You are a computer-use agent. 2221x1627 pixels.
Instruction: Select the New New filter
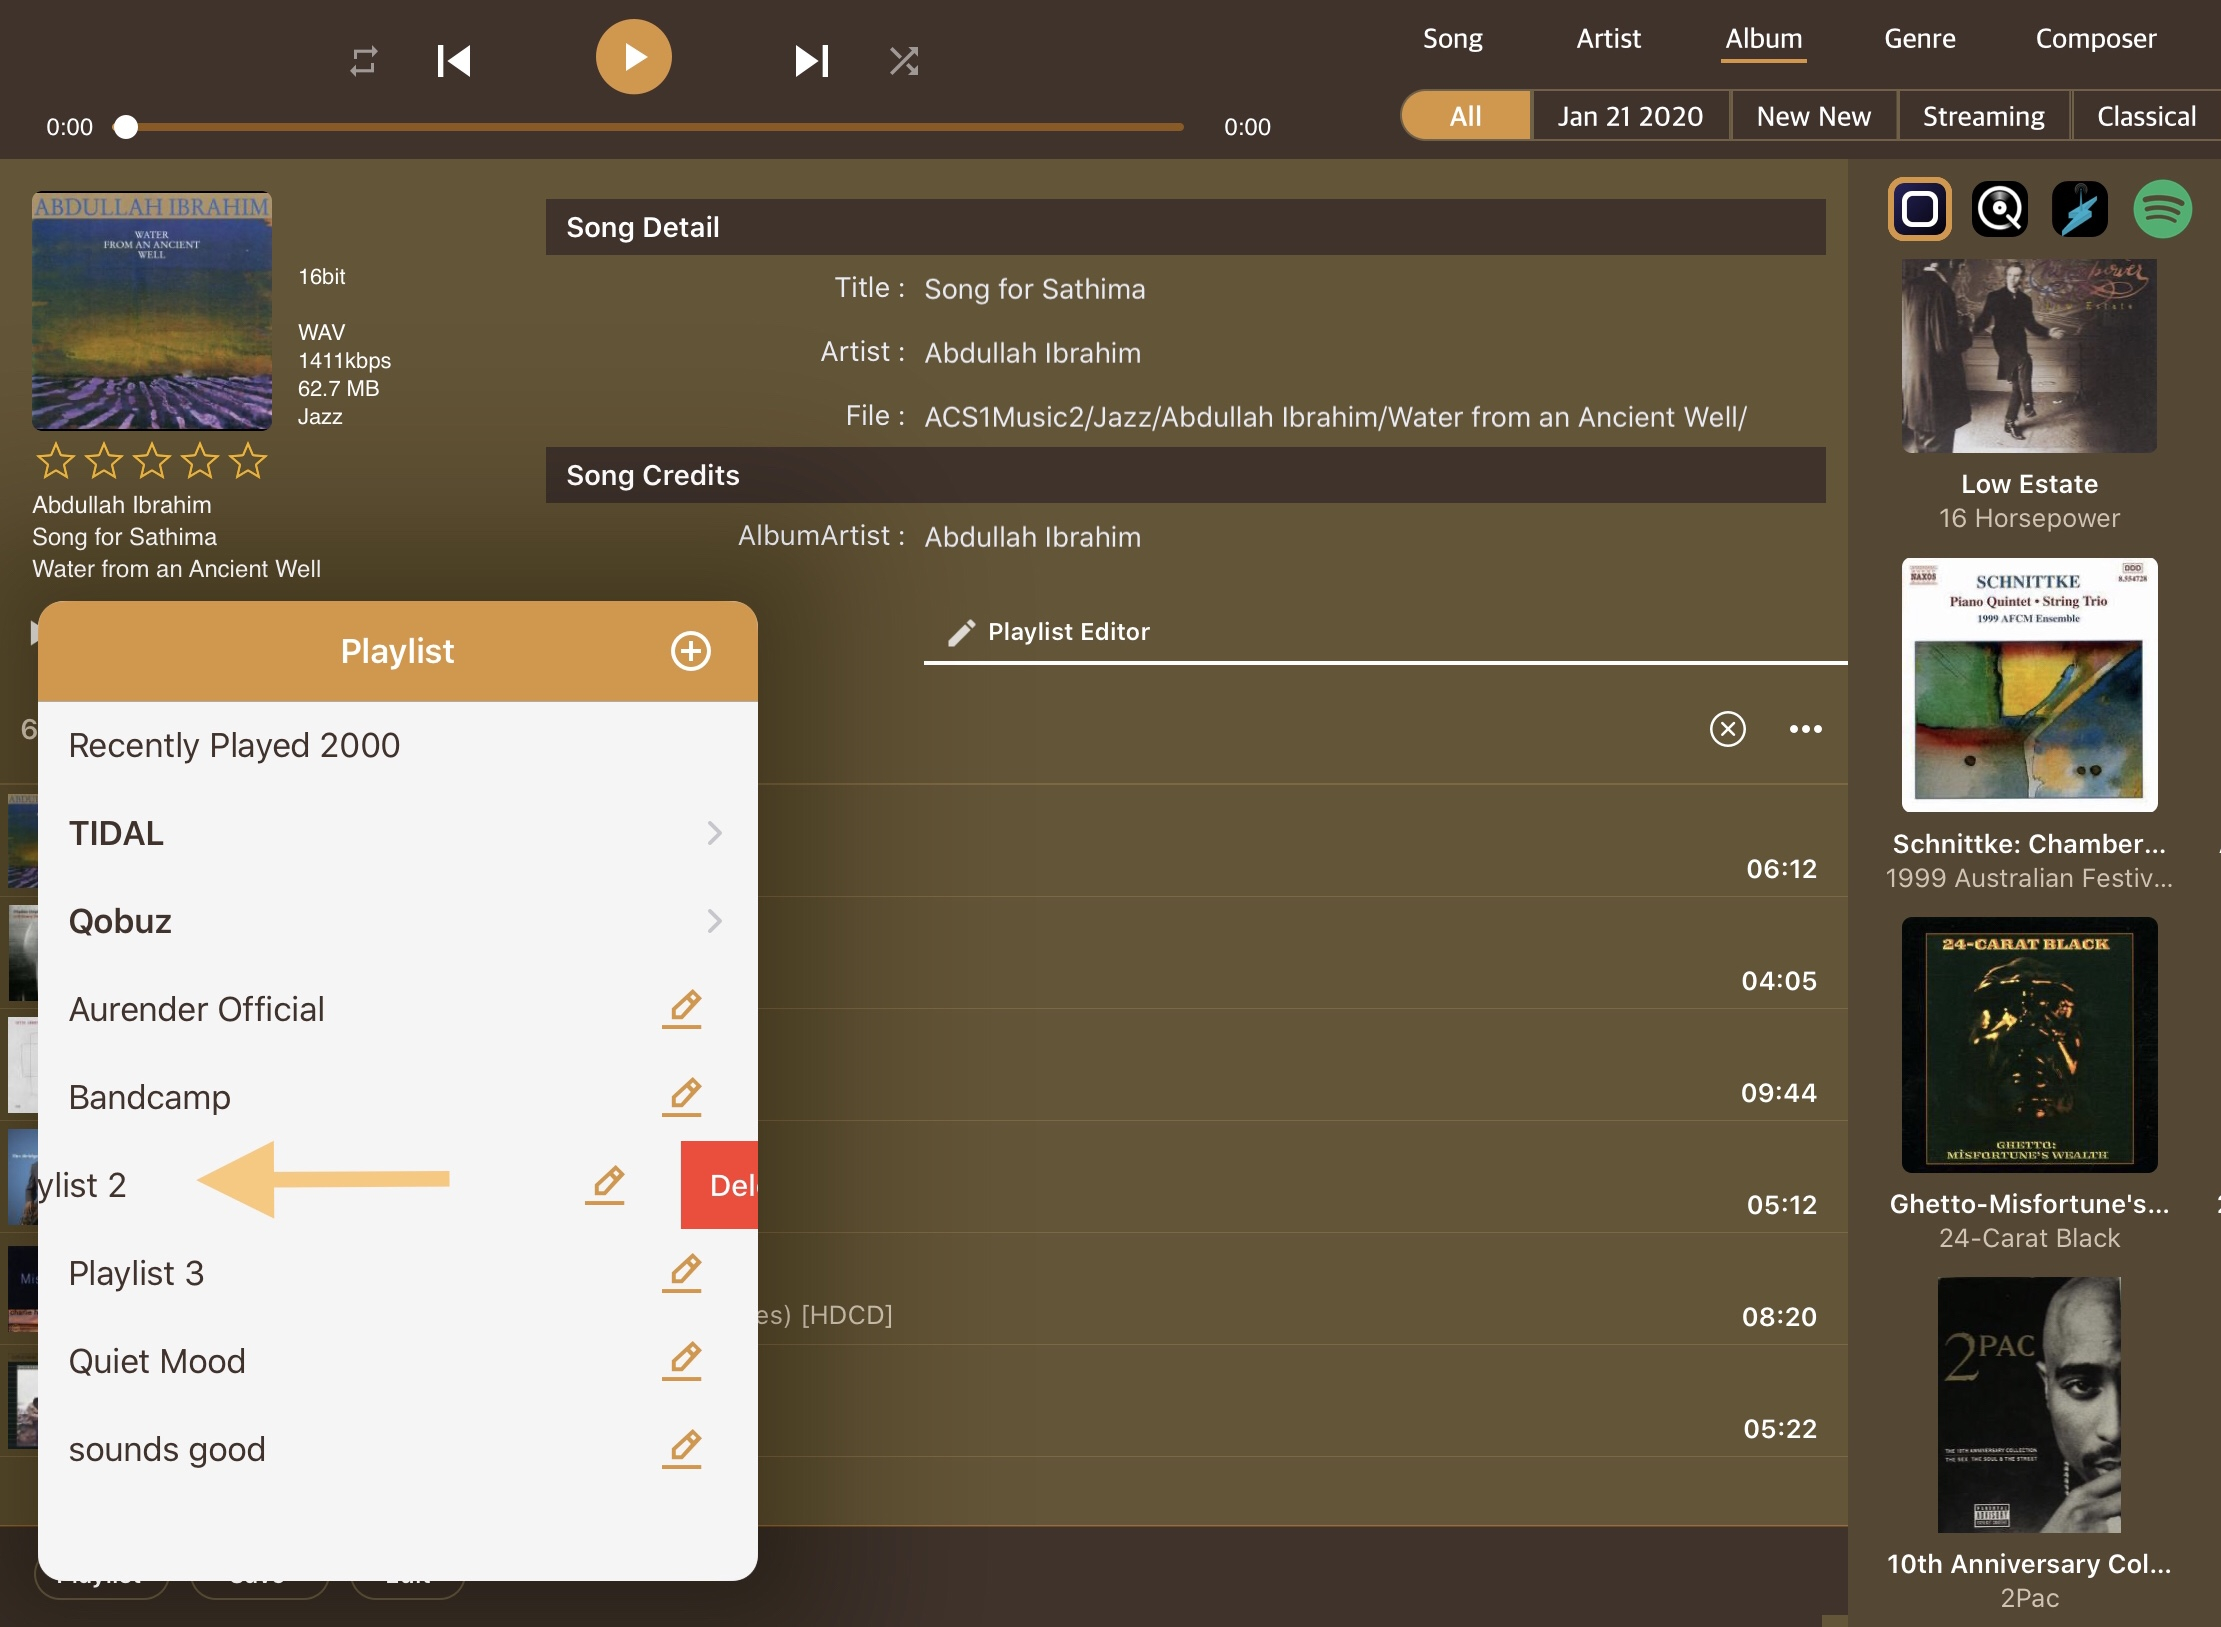1813,116
